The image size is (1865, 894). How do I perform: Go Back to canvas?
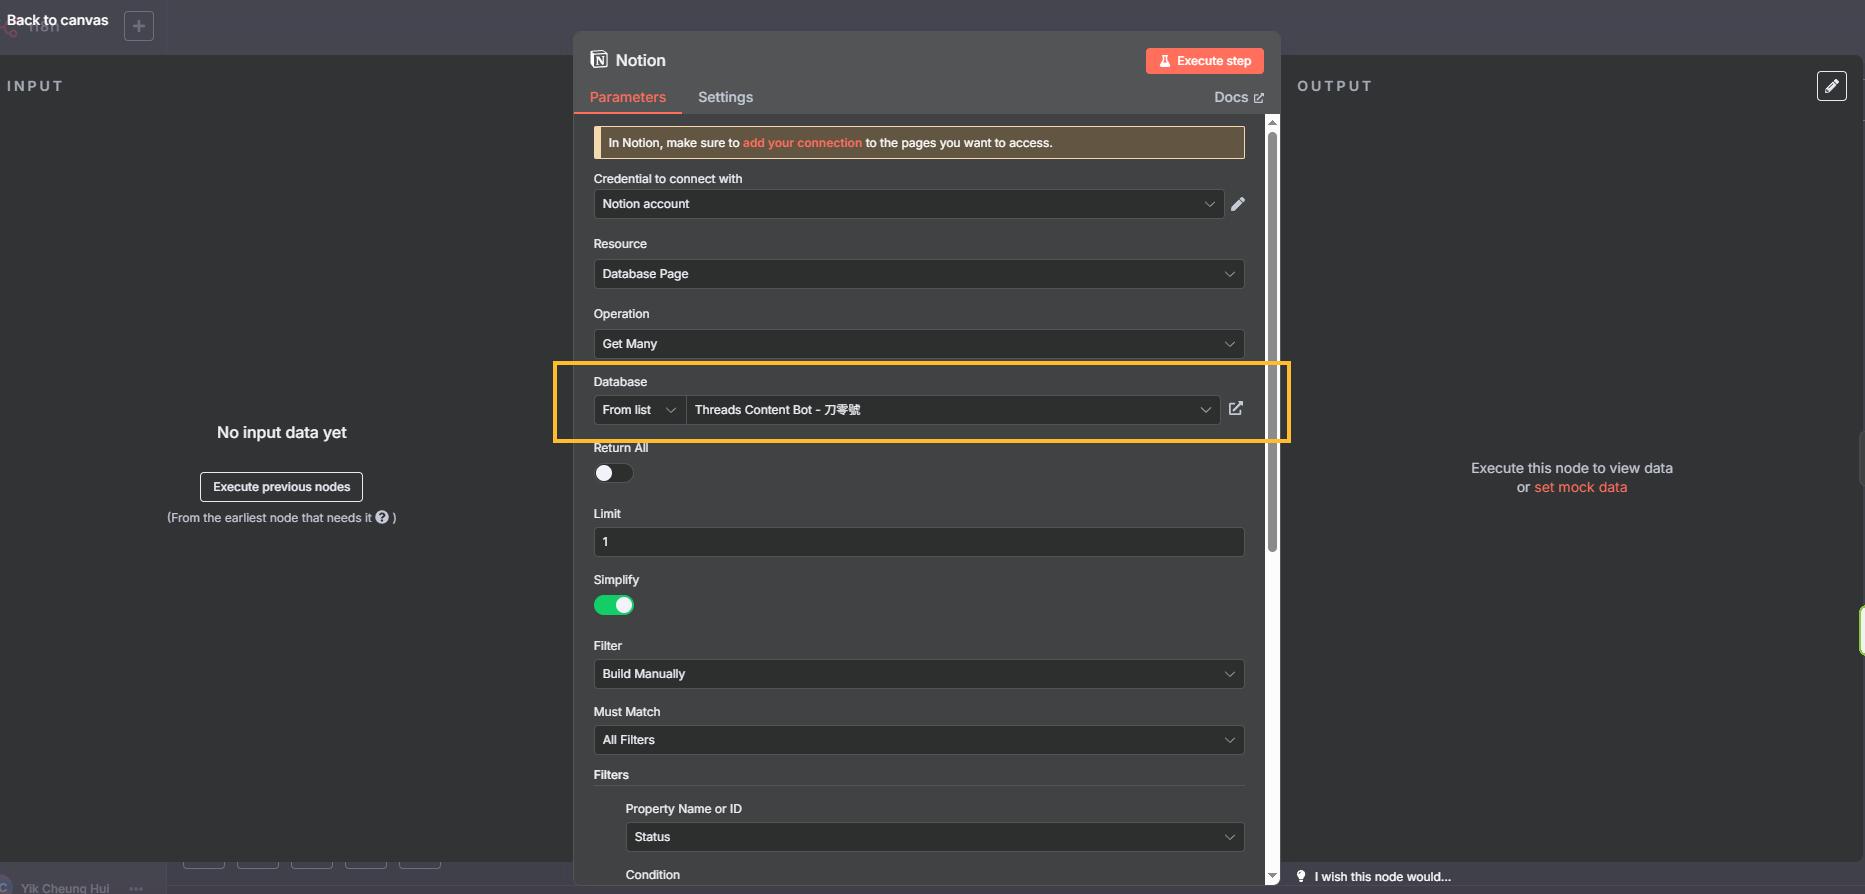point(57,20)
